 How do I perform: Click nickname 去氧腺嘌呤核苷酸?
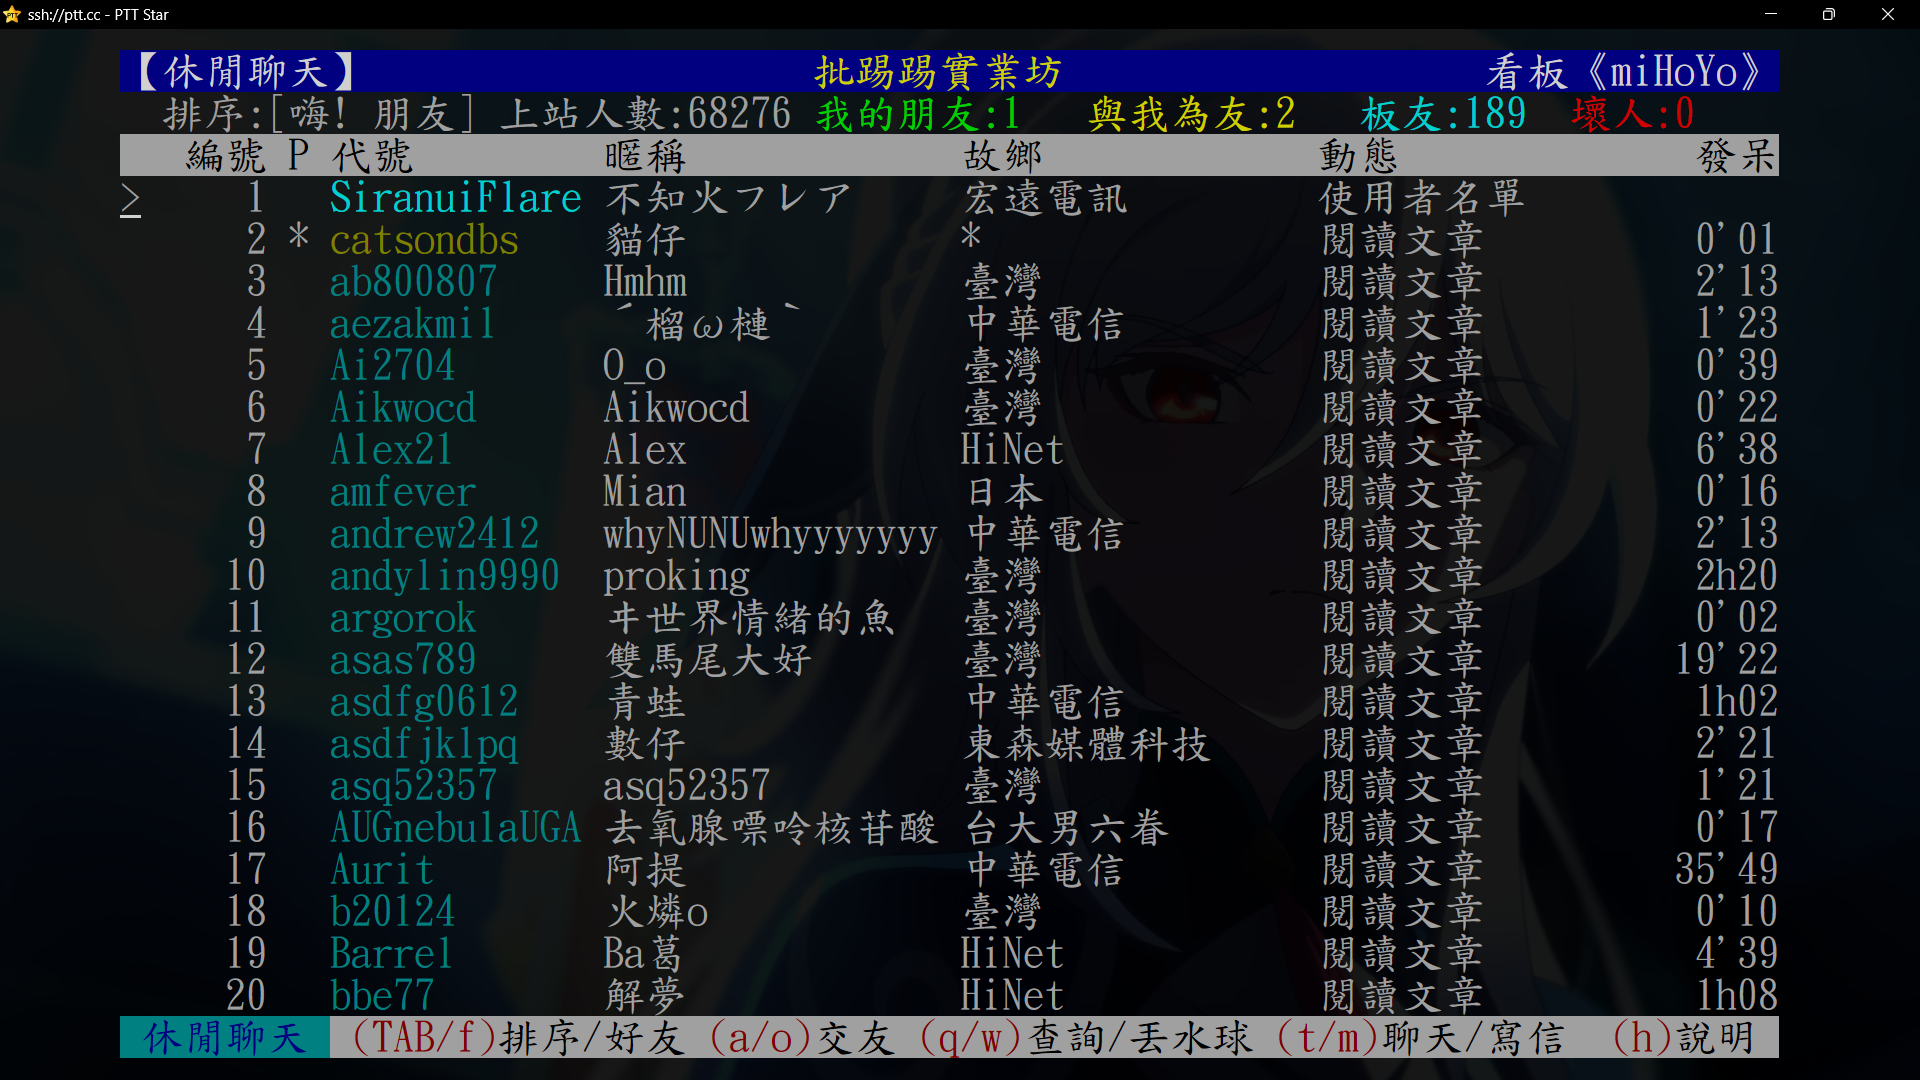pos(771,828)
